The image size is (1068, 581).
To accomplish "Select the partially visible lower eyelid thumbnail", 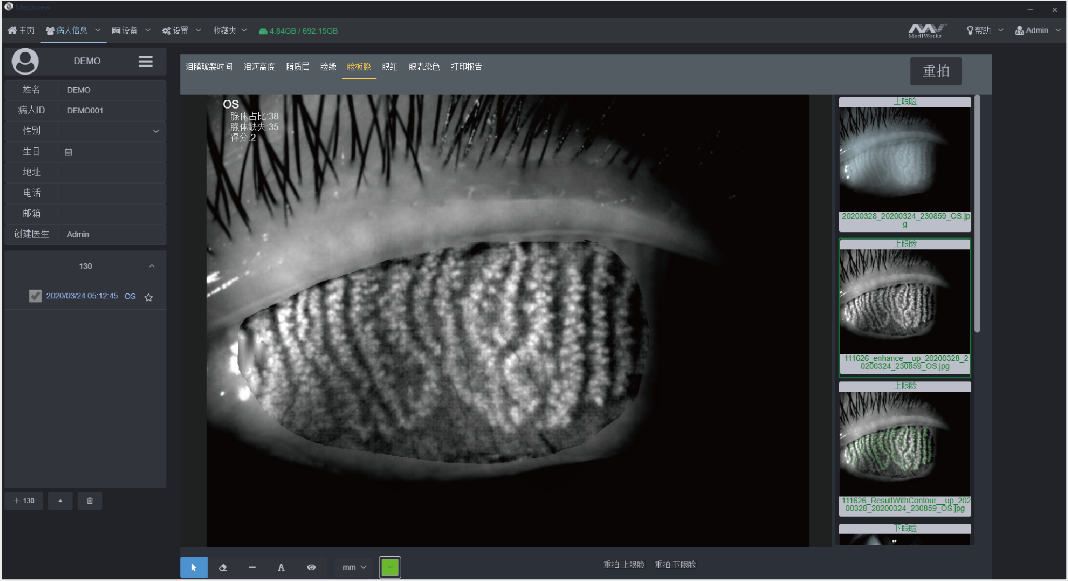I will 905,534.
